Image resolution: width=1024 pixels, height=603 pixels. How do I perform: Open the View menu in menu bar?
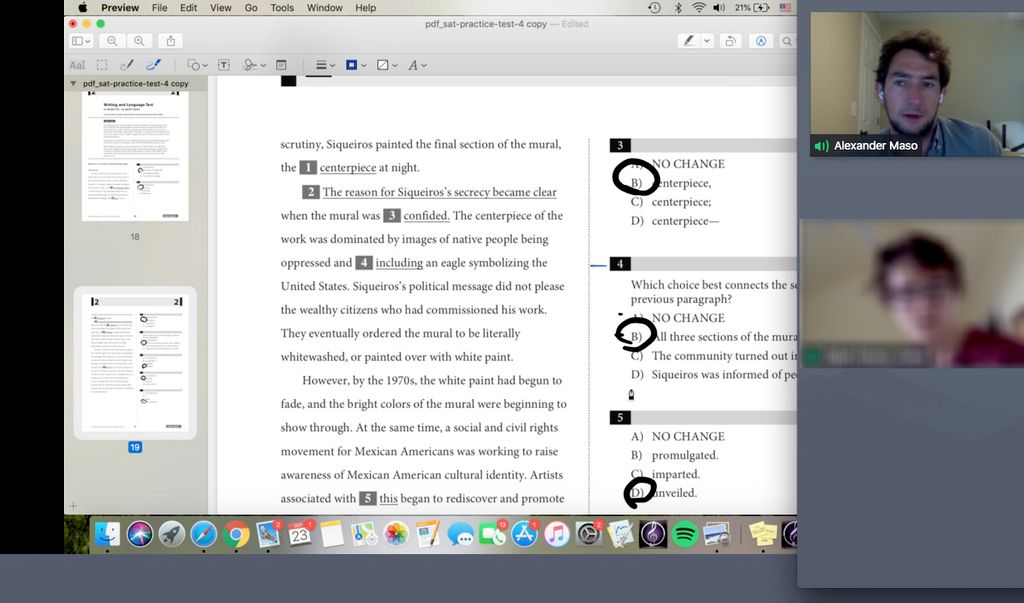pos(223,8)
